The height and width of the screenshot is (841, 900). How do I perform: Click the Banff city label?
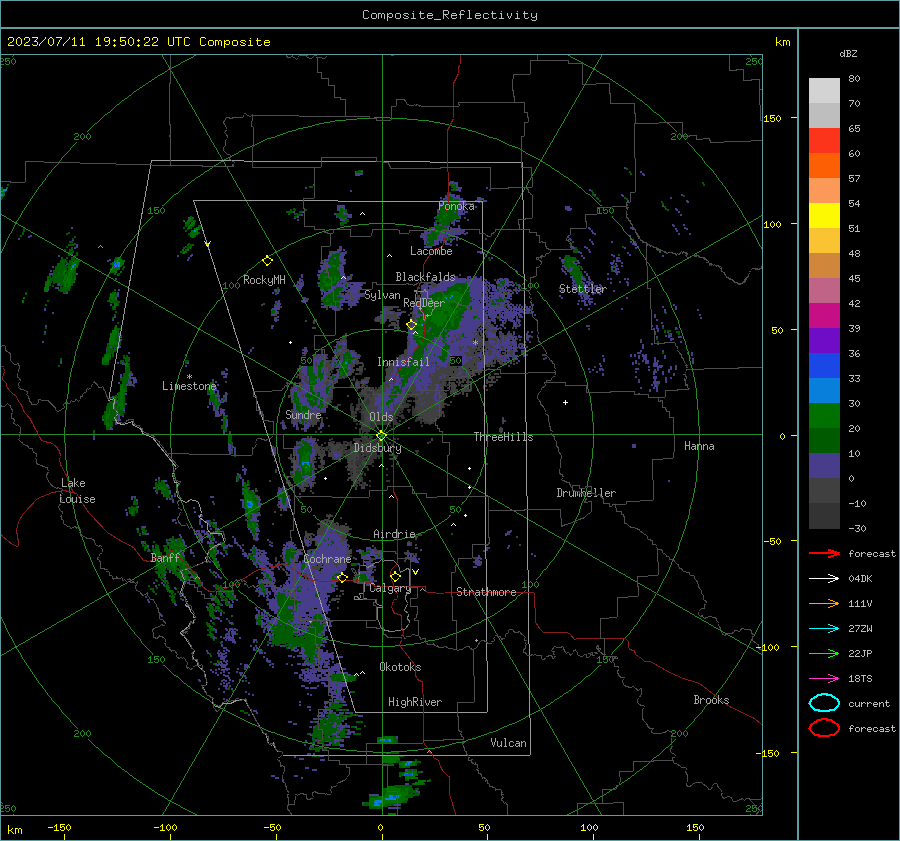[x=165, y=558]
